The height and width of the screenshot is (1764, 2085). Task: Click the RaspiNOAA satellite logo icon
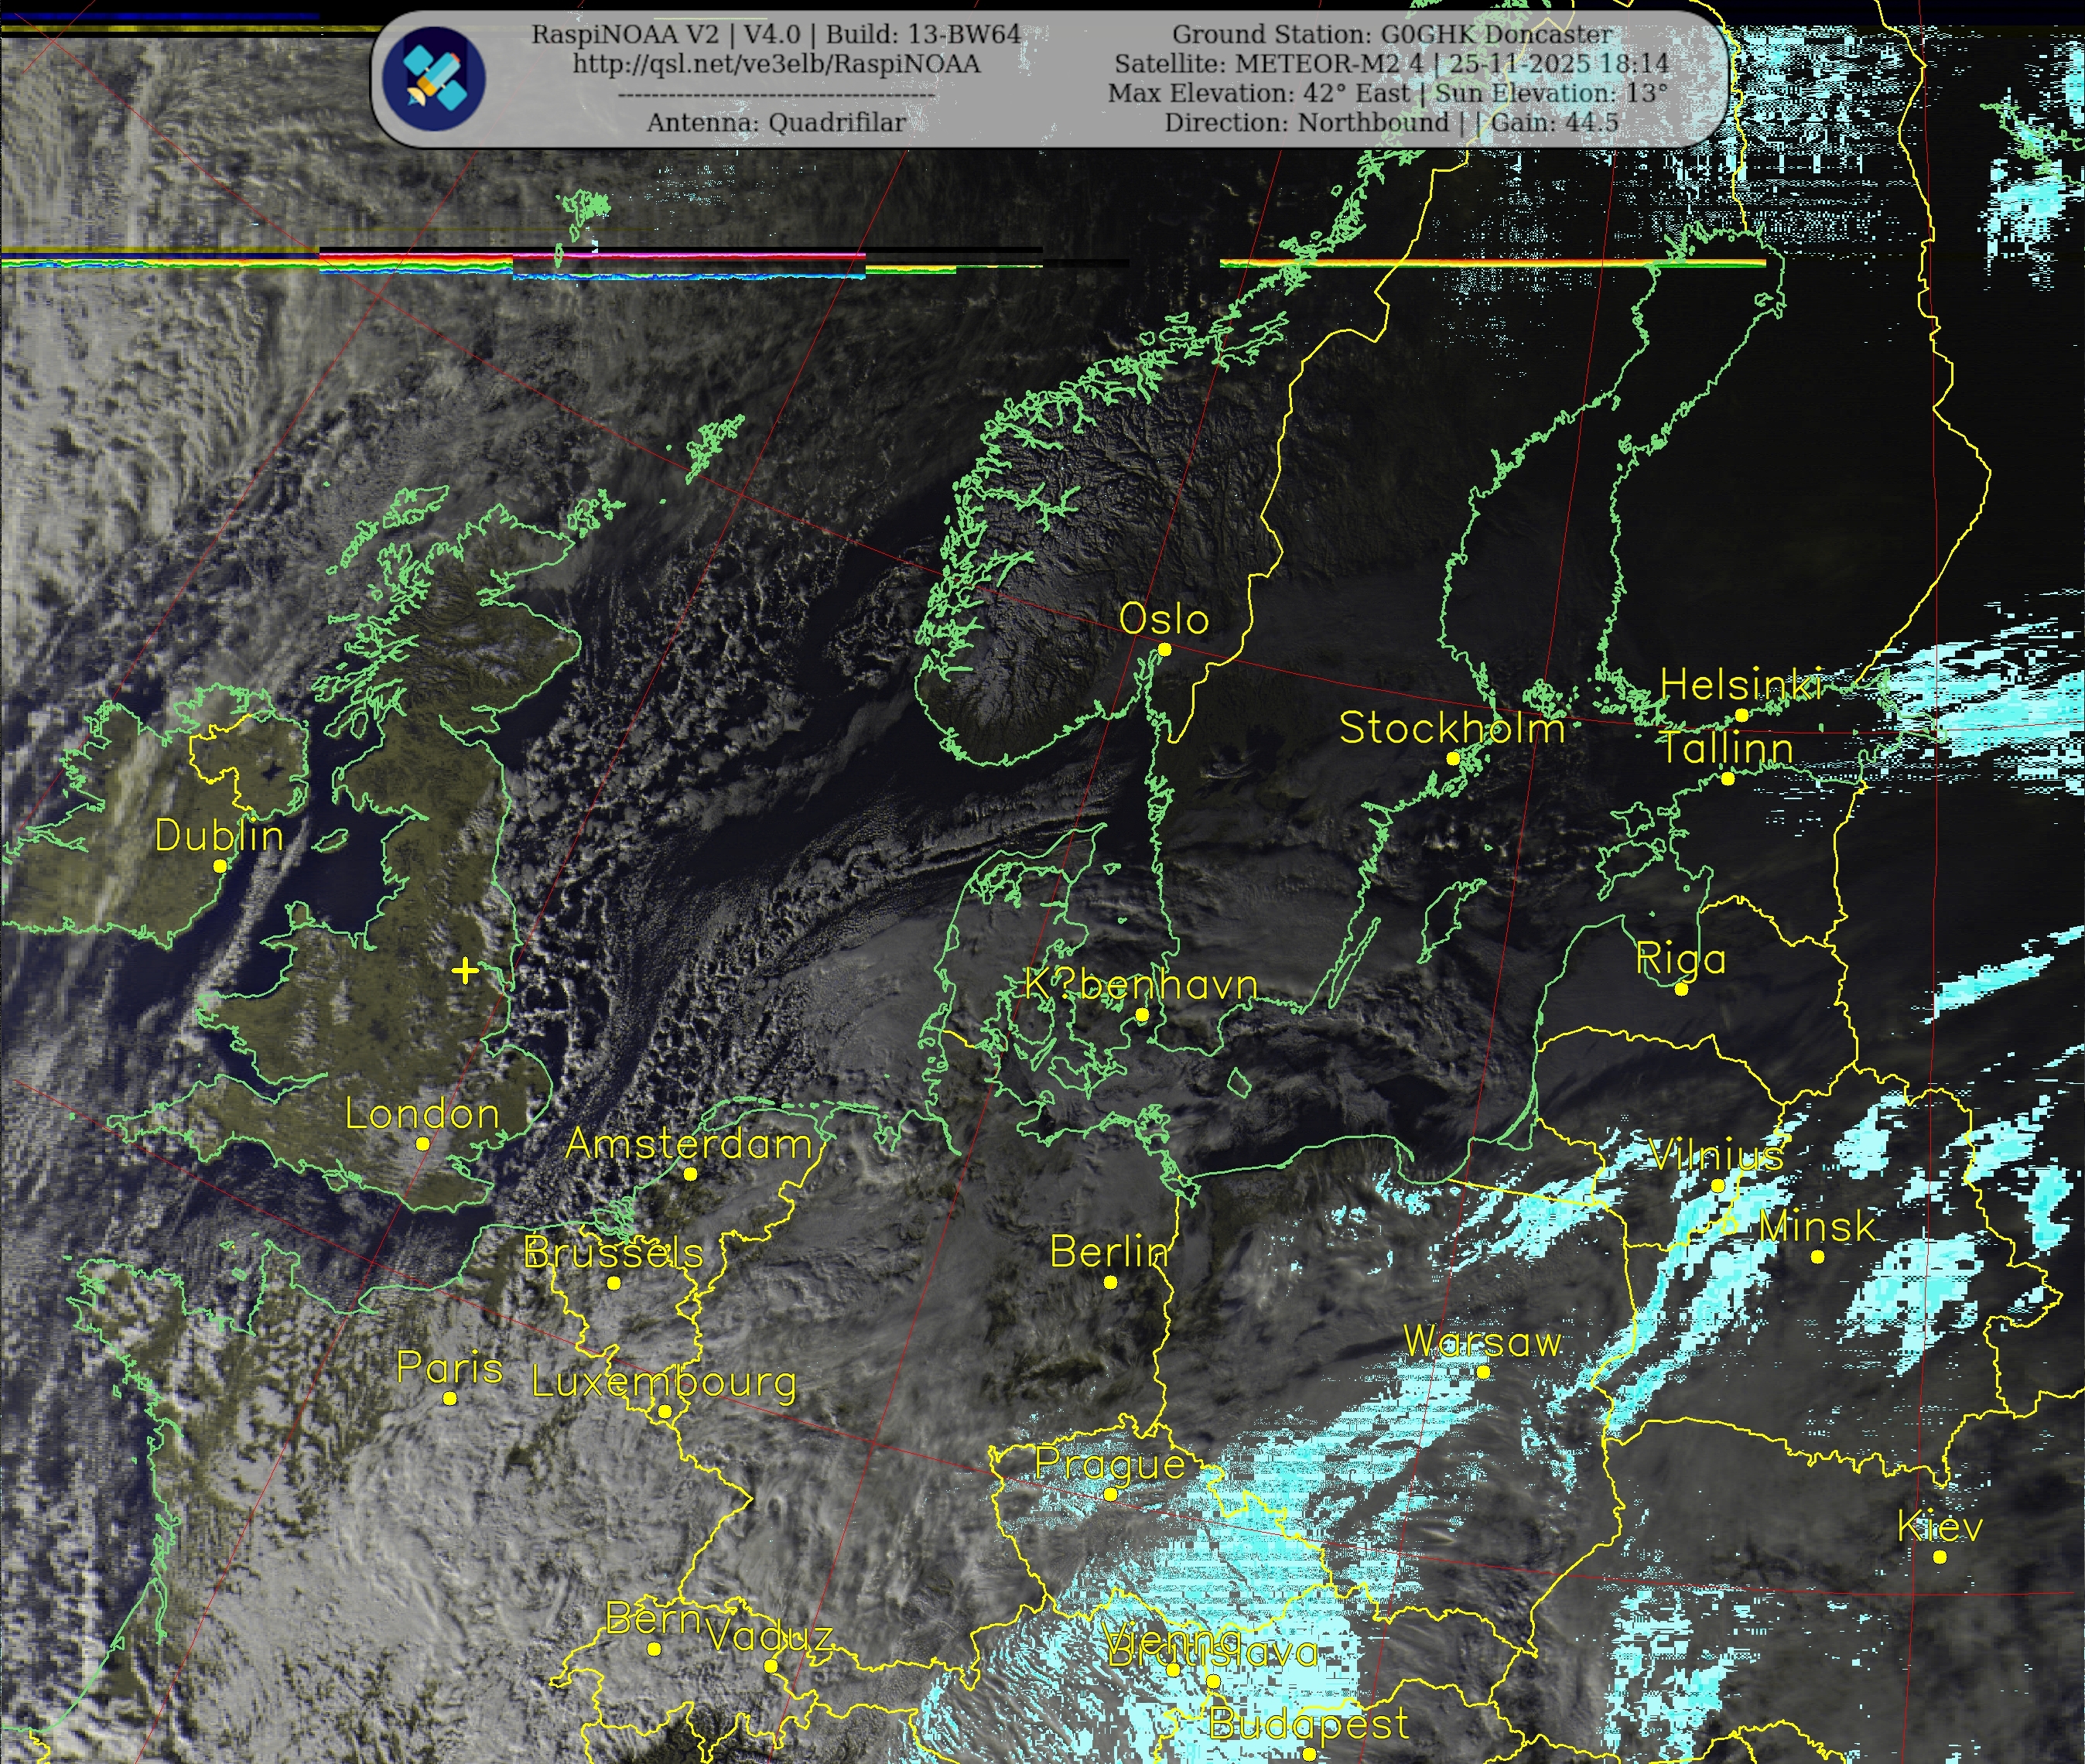click(x=434, y=78)
